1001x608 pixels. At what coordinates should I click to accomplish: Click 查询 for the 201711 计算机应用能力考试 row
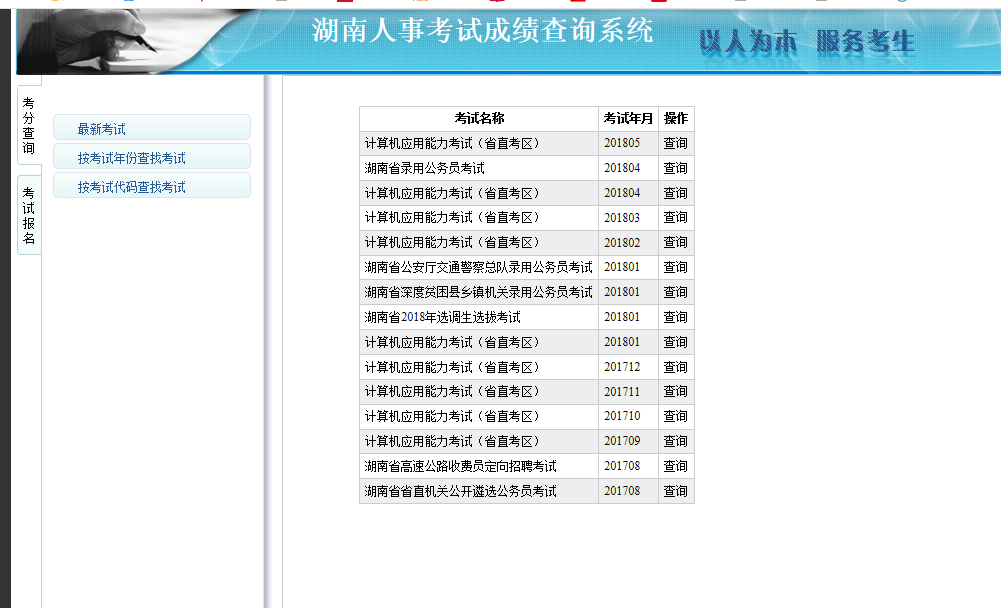click(676, 391)
